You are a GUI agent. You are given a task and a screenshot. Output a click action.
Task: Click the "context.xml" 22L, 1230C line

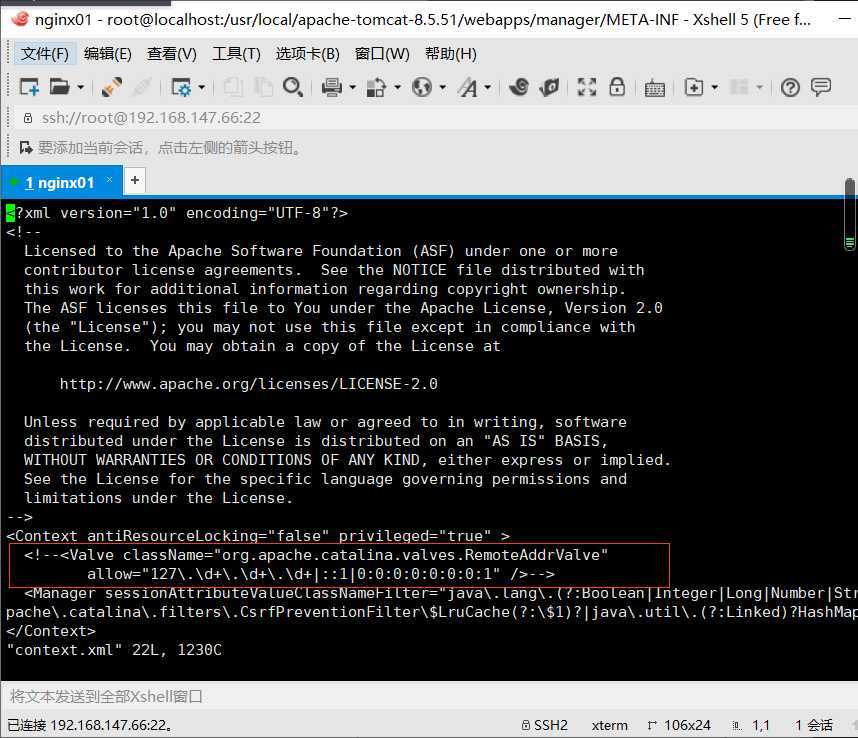(114, 650)
